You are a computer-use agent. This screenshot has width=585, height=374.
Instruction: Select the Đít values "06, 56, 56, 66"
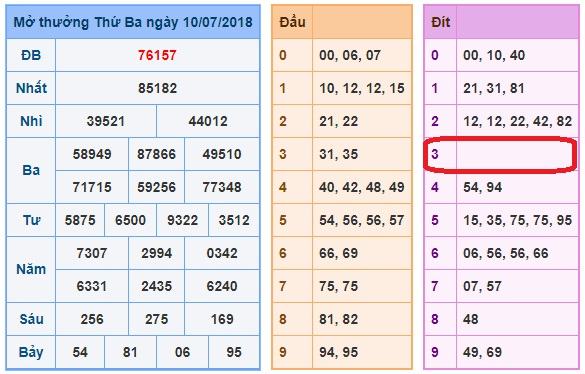tap(506, 253)
